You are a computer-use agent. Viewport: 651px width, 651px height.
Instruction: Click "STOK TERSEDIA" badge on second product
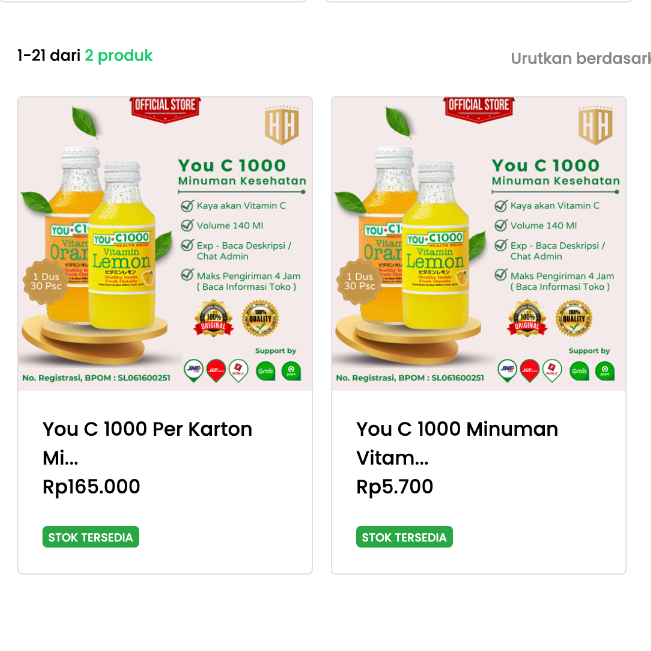(x=404, y=537)
